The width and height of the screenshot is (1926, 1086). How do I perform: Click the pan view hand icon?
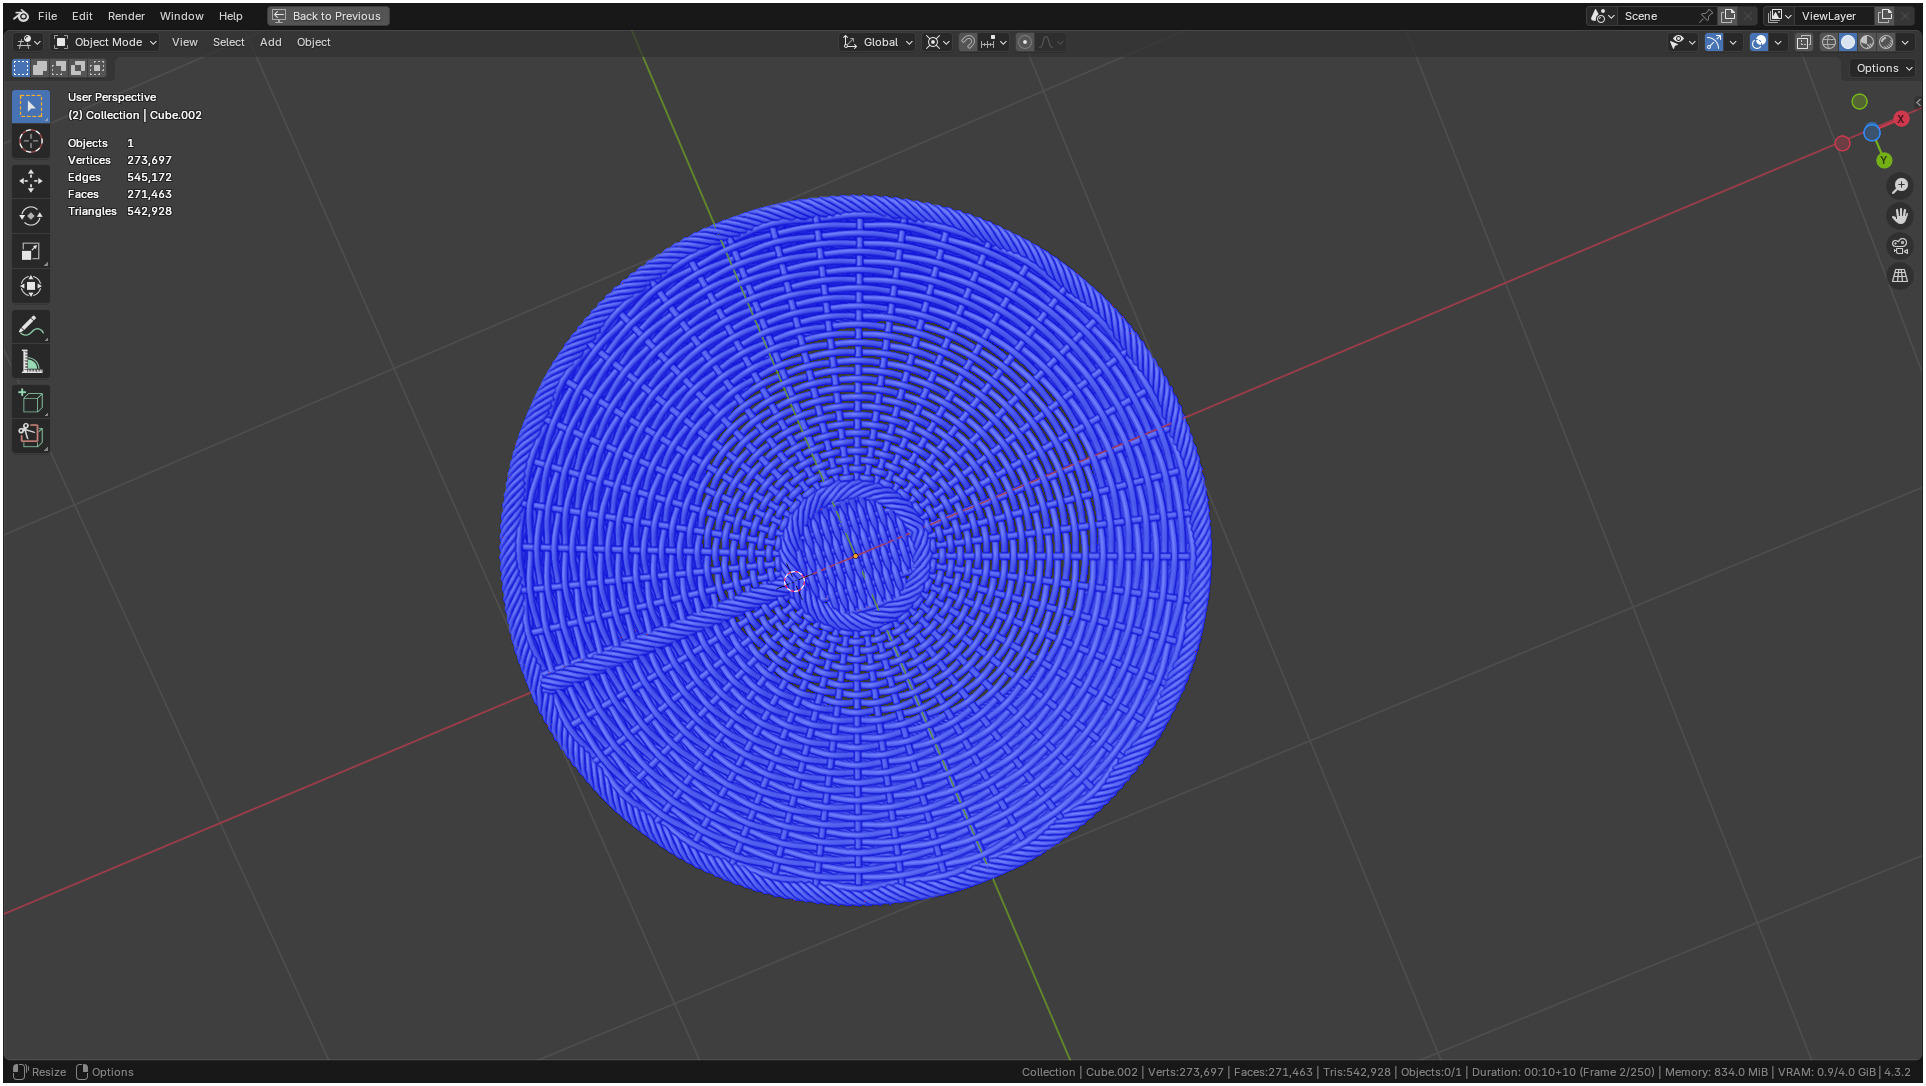point(1900,216)
